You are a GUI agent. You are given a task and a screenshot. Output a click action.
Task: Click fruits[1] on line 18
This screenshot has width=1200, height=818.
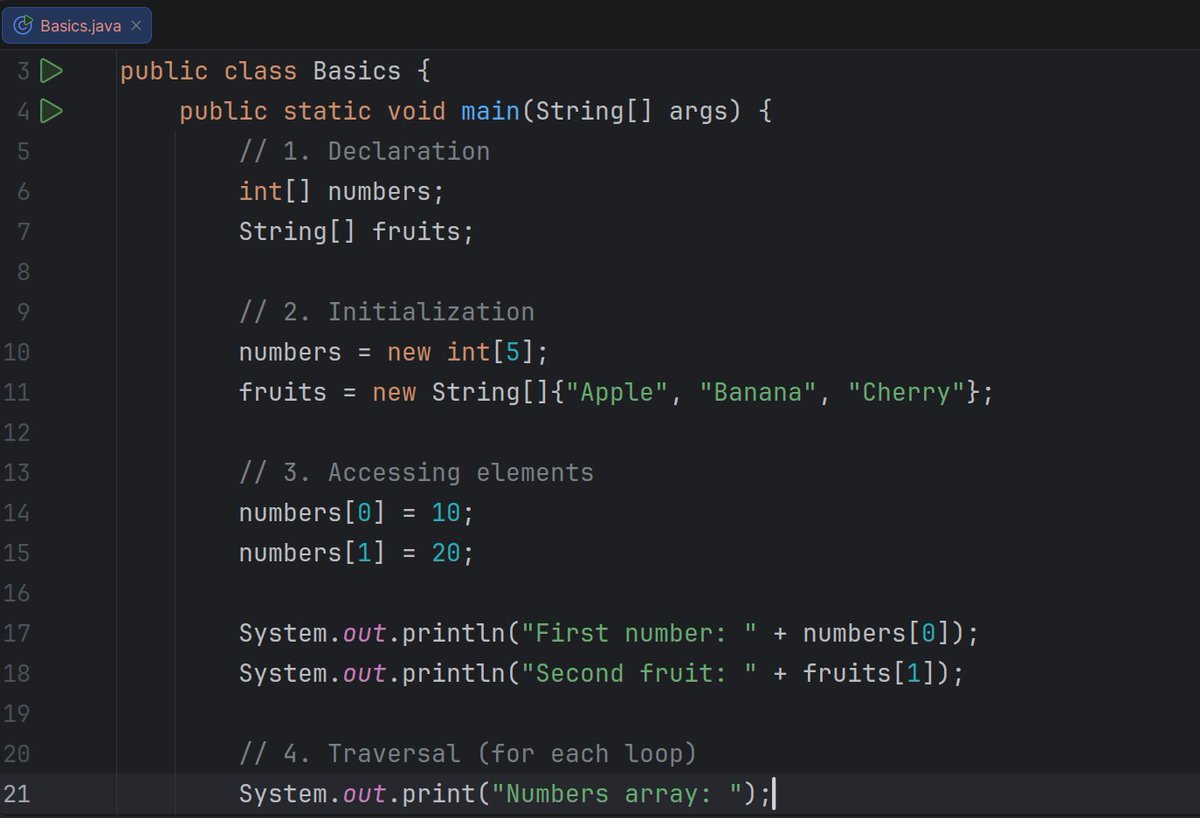(x=869, y=673)
